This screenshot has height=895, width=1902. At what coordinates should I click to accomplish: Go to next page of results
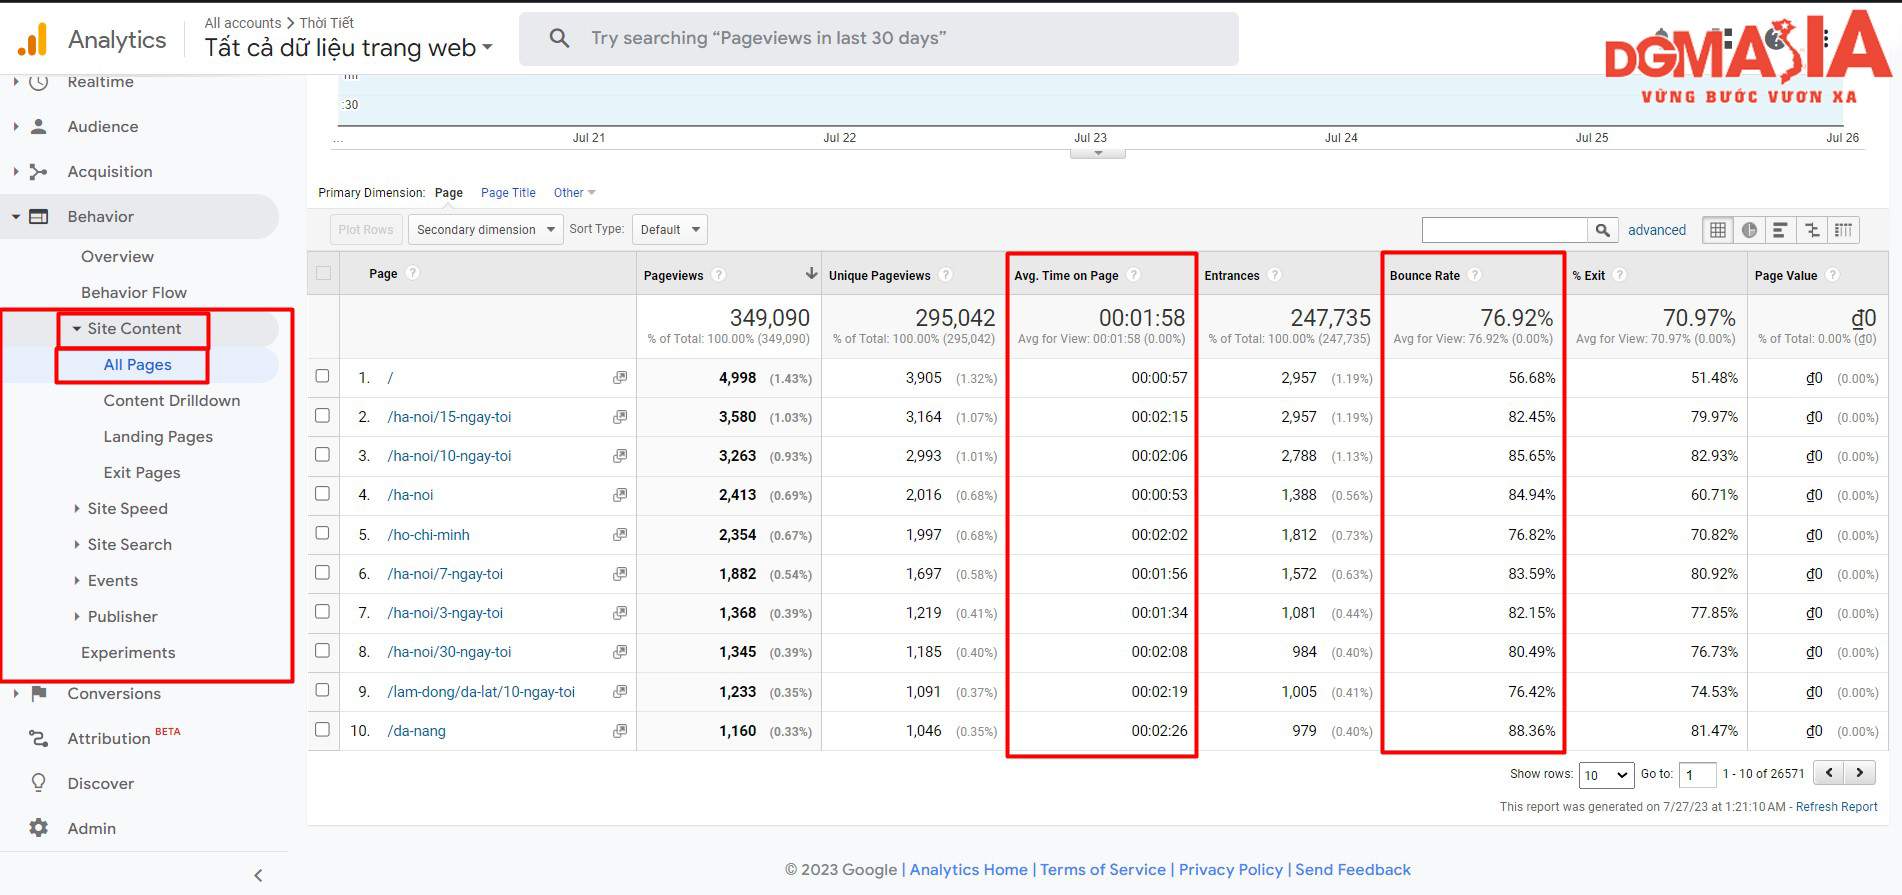1860,772
